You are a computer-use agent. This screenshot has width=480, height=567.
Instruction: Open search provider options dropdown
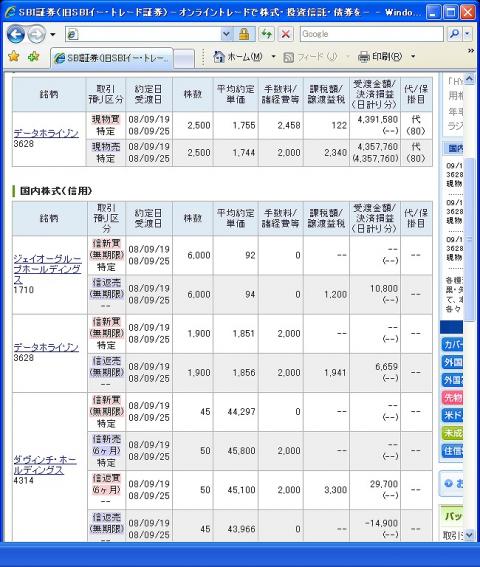(x=468, y=34)
